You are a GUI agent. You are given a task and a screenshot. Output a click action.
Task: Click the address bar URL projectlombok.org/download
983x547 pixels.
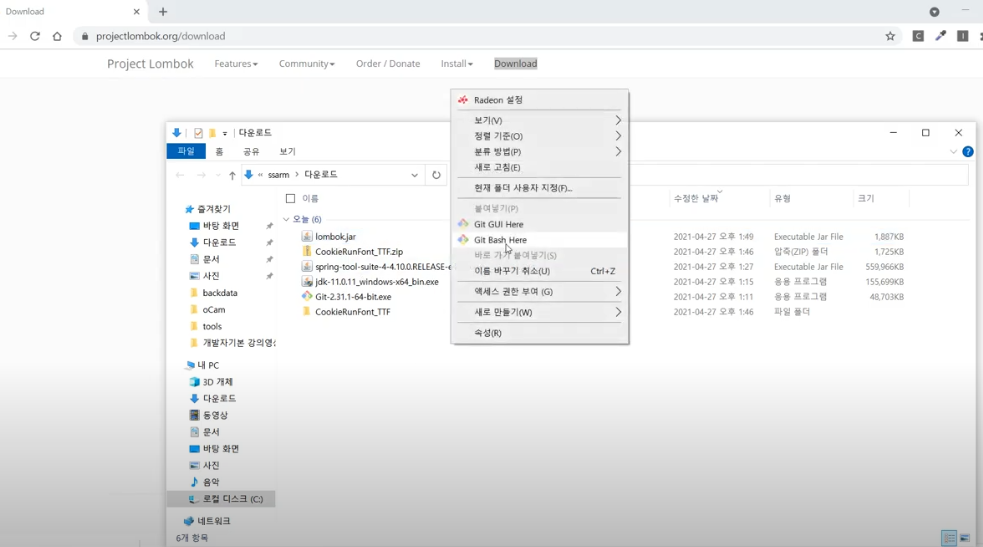(x=160, y=36)
